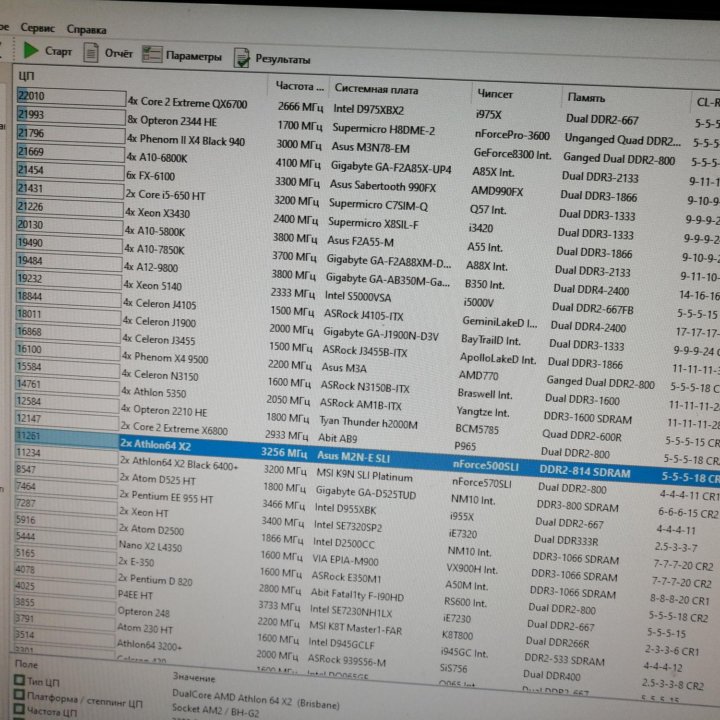Select the Nano X2 L4350 result row
The image size is (720, 720).
pyautogui.click(x=150, y=547)
